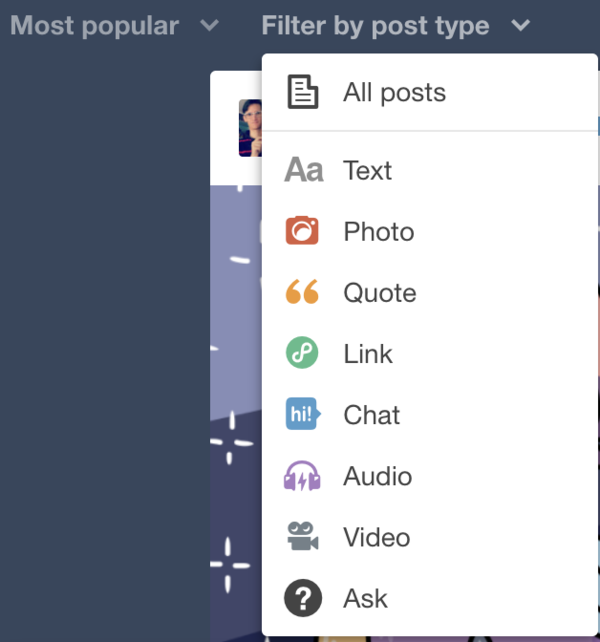Click the gray video camera icon
The width and height of the screenshot is (600, 642).
click(303, 536)
